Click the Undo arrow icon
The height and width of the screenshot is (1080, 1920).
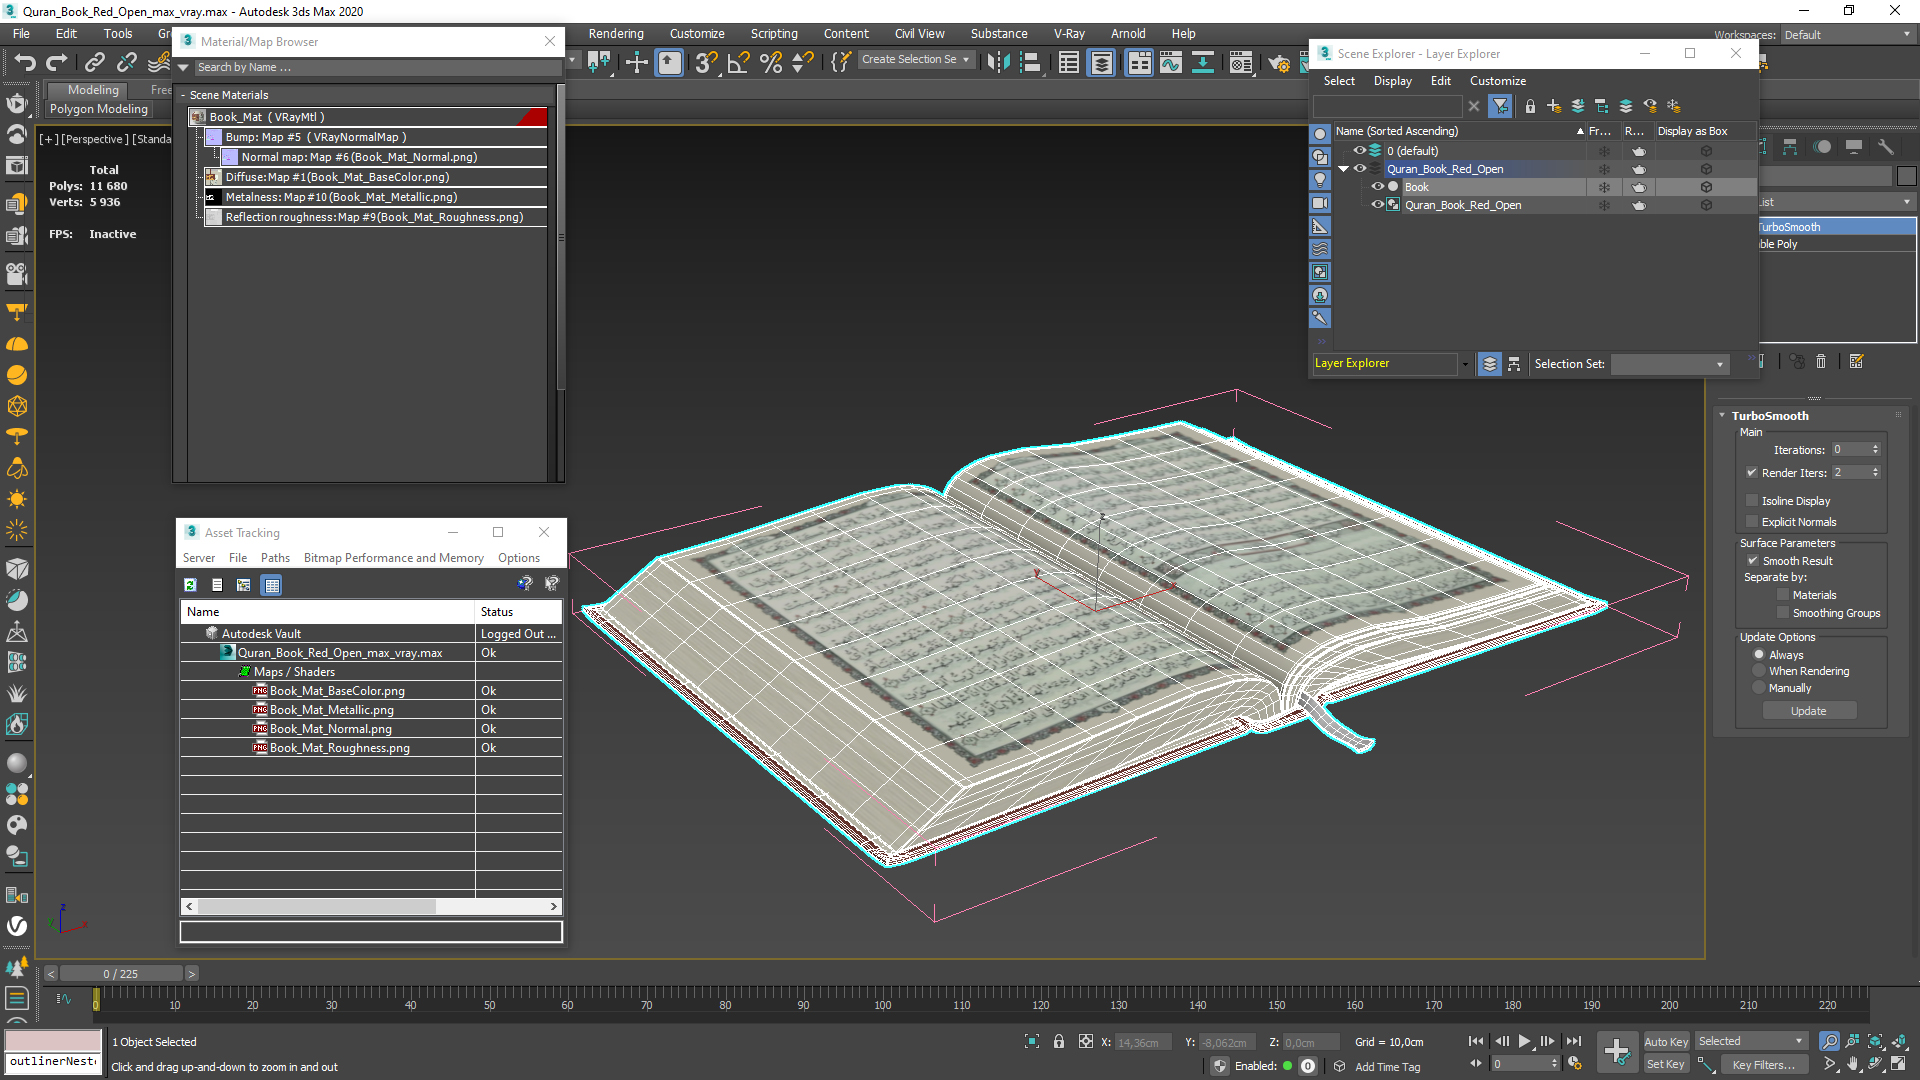point(24,63)
